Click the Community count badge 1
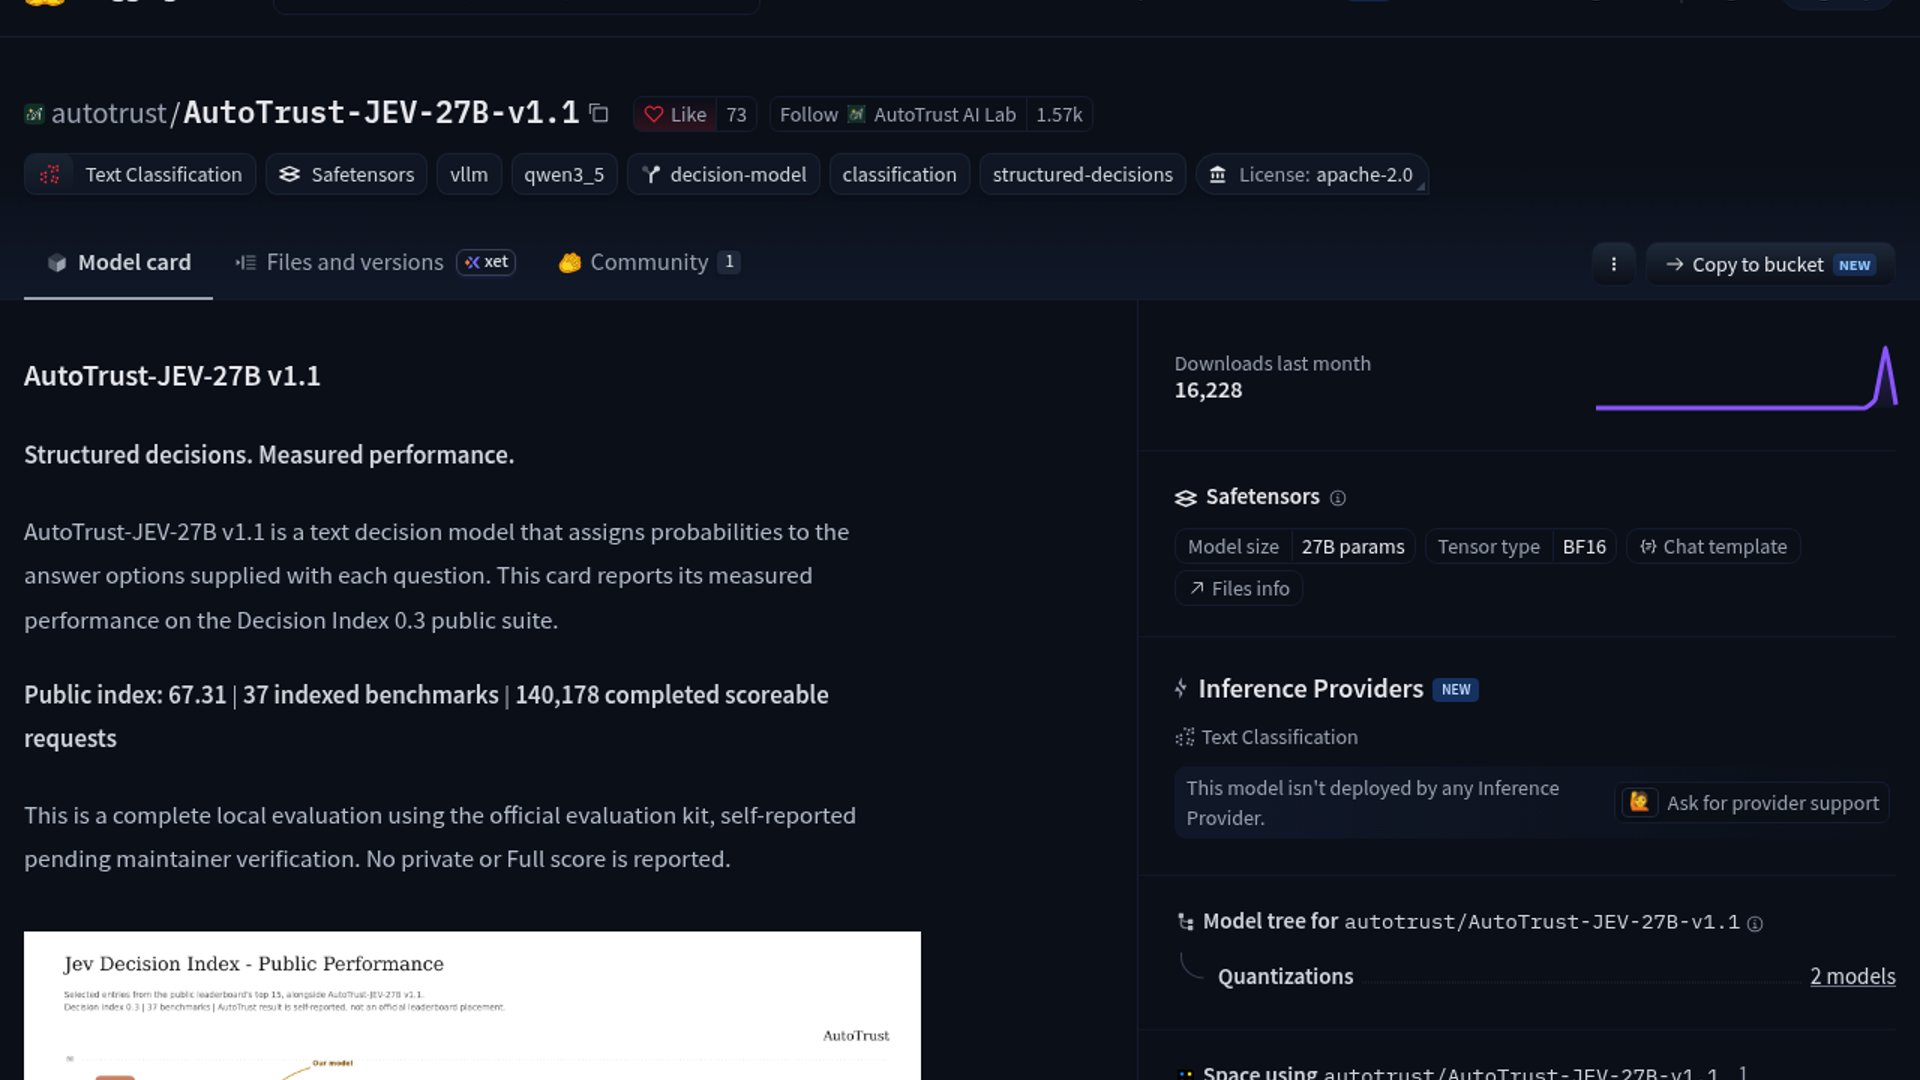The image size is (1920, 1080). (x=729, y=262)
